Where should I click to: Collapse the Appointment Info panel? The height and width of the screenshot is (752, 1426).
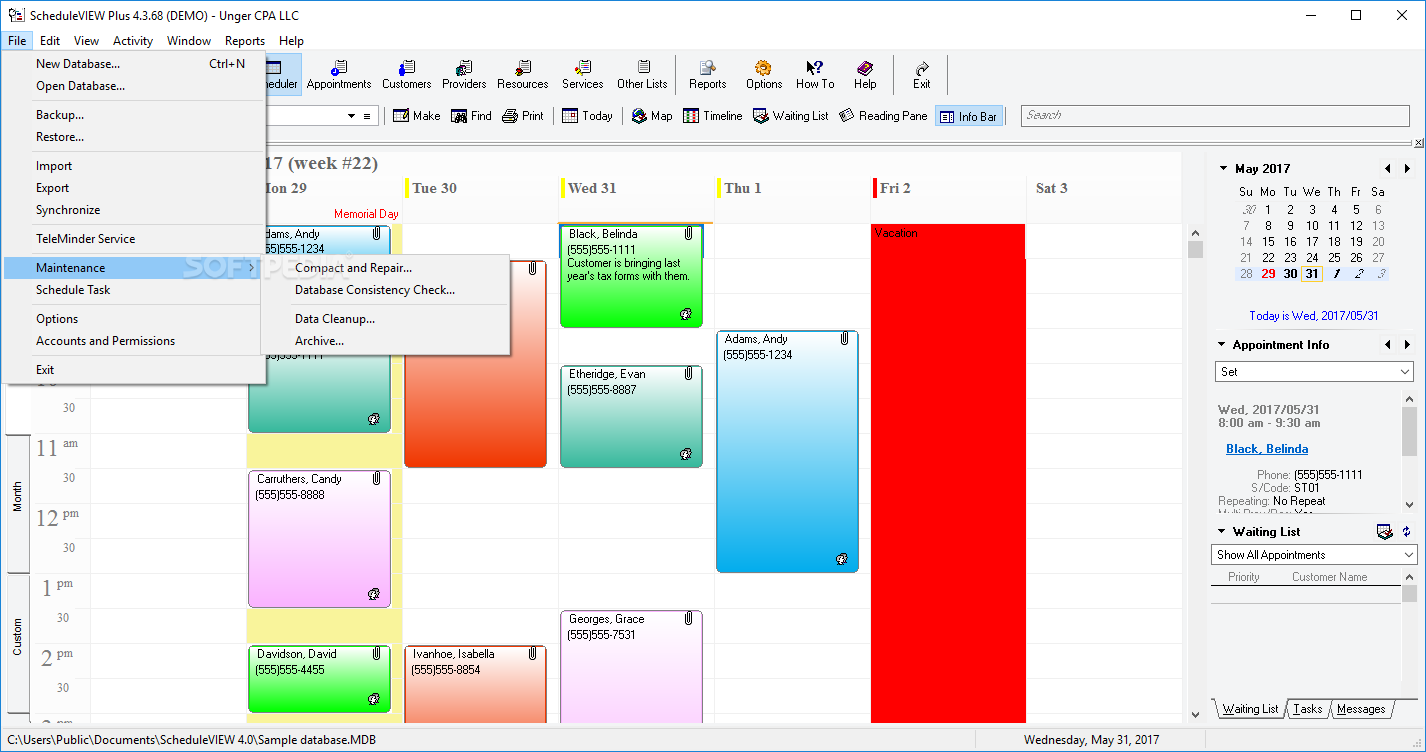(1222, 345)
